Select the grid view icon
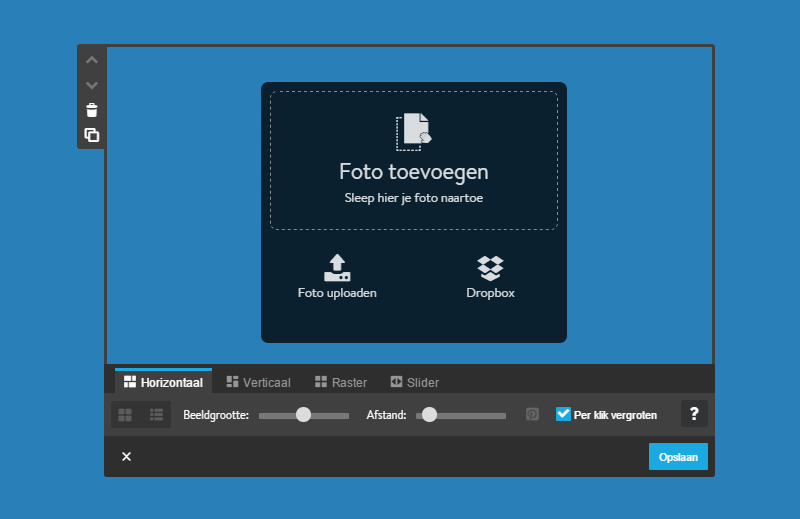Image resolution: width=800 pixels, height=519 pixels. 125,415
